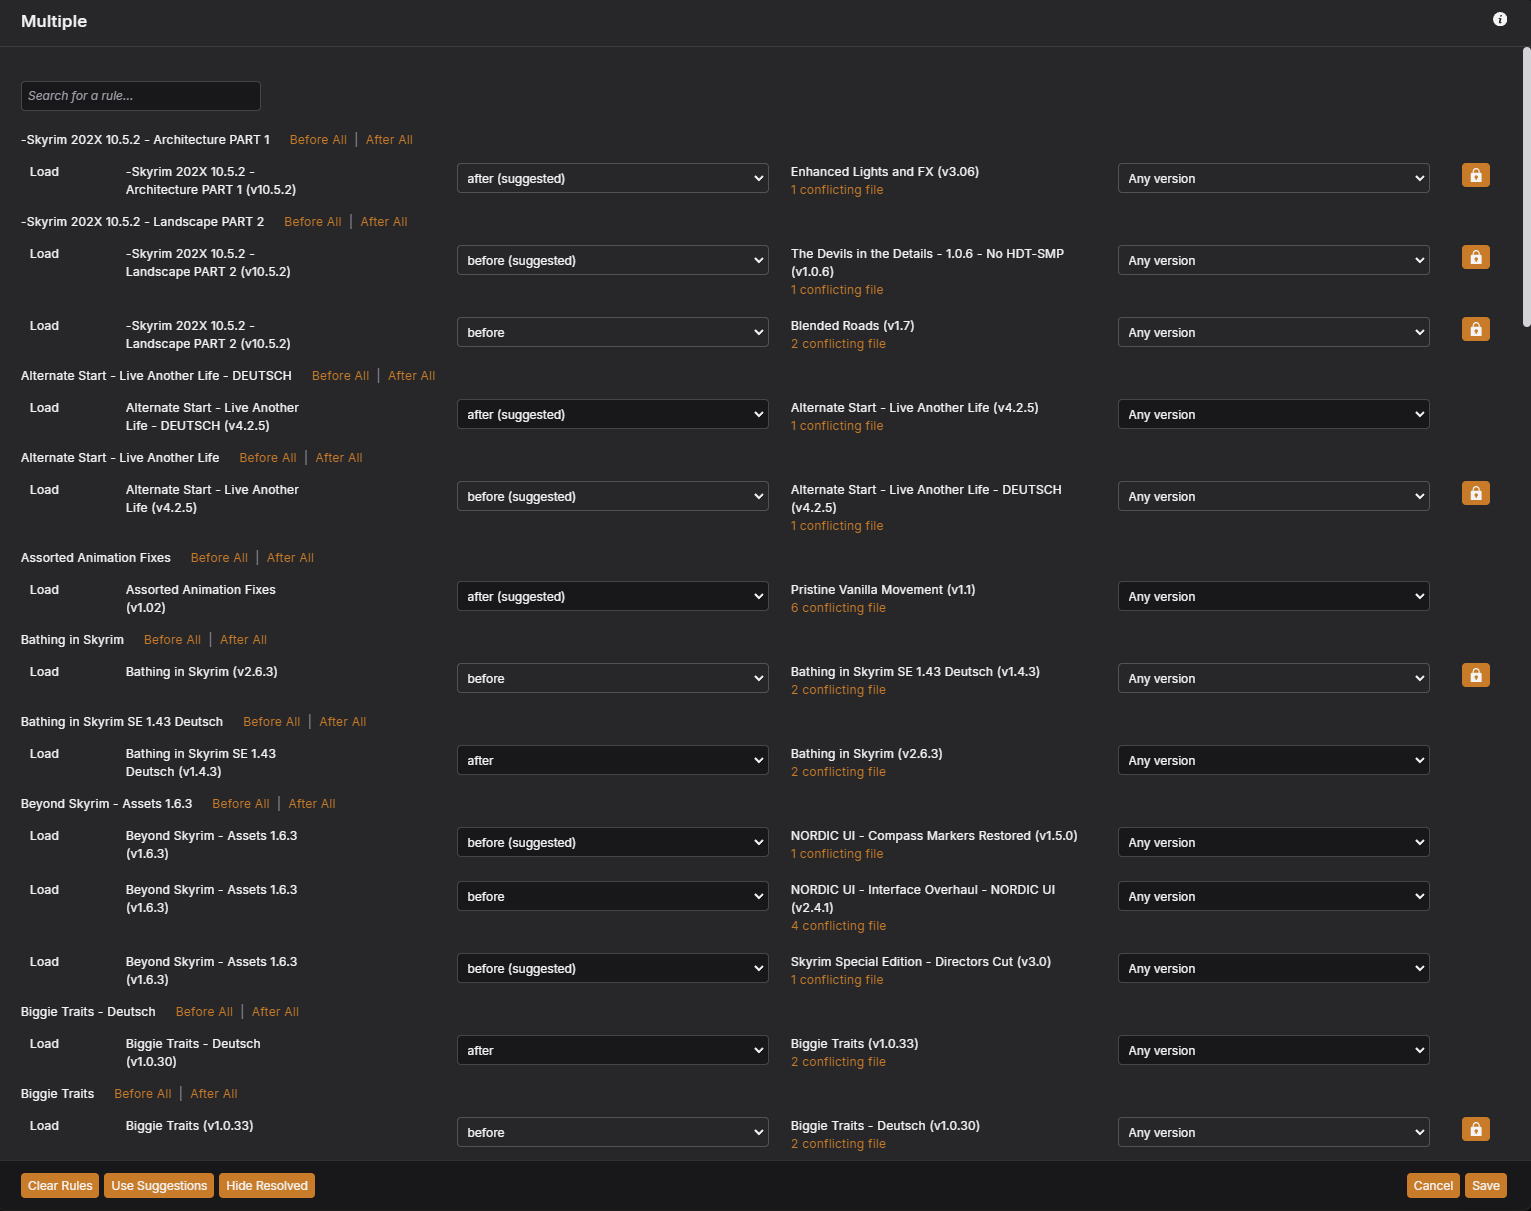Viewport: 1531px width, 1211px height.
Task: Open the 6 conflicting file link
Action: [x=838, y=608]
